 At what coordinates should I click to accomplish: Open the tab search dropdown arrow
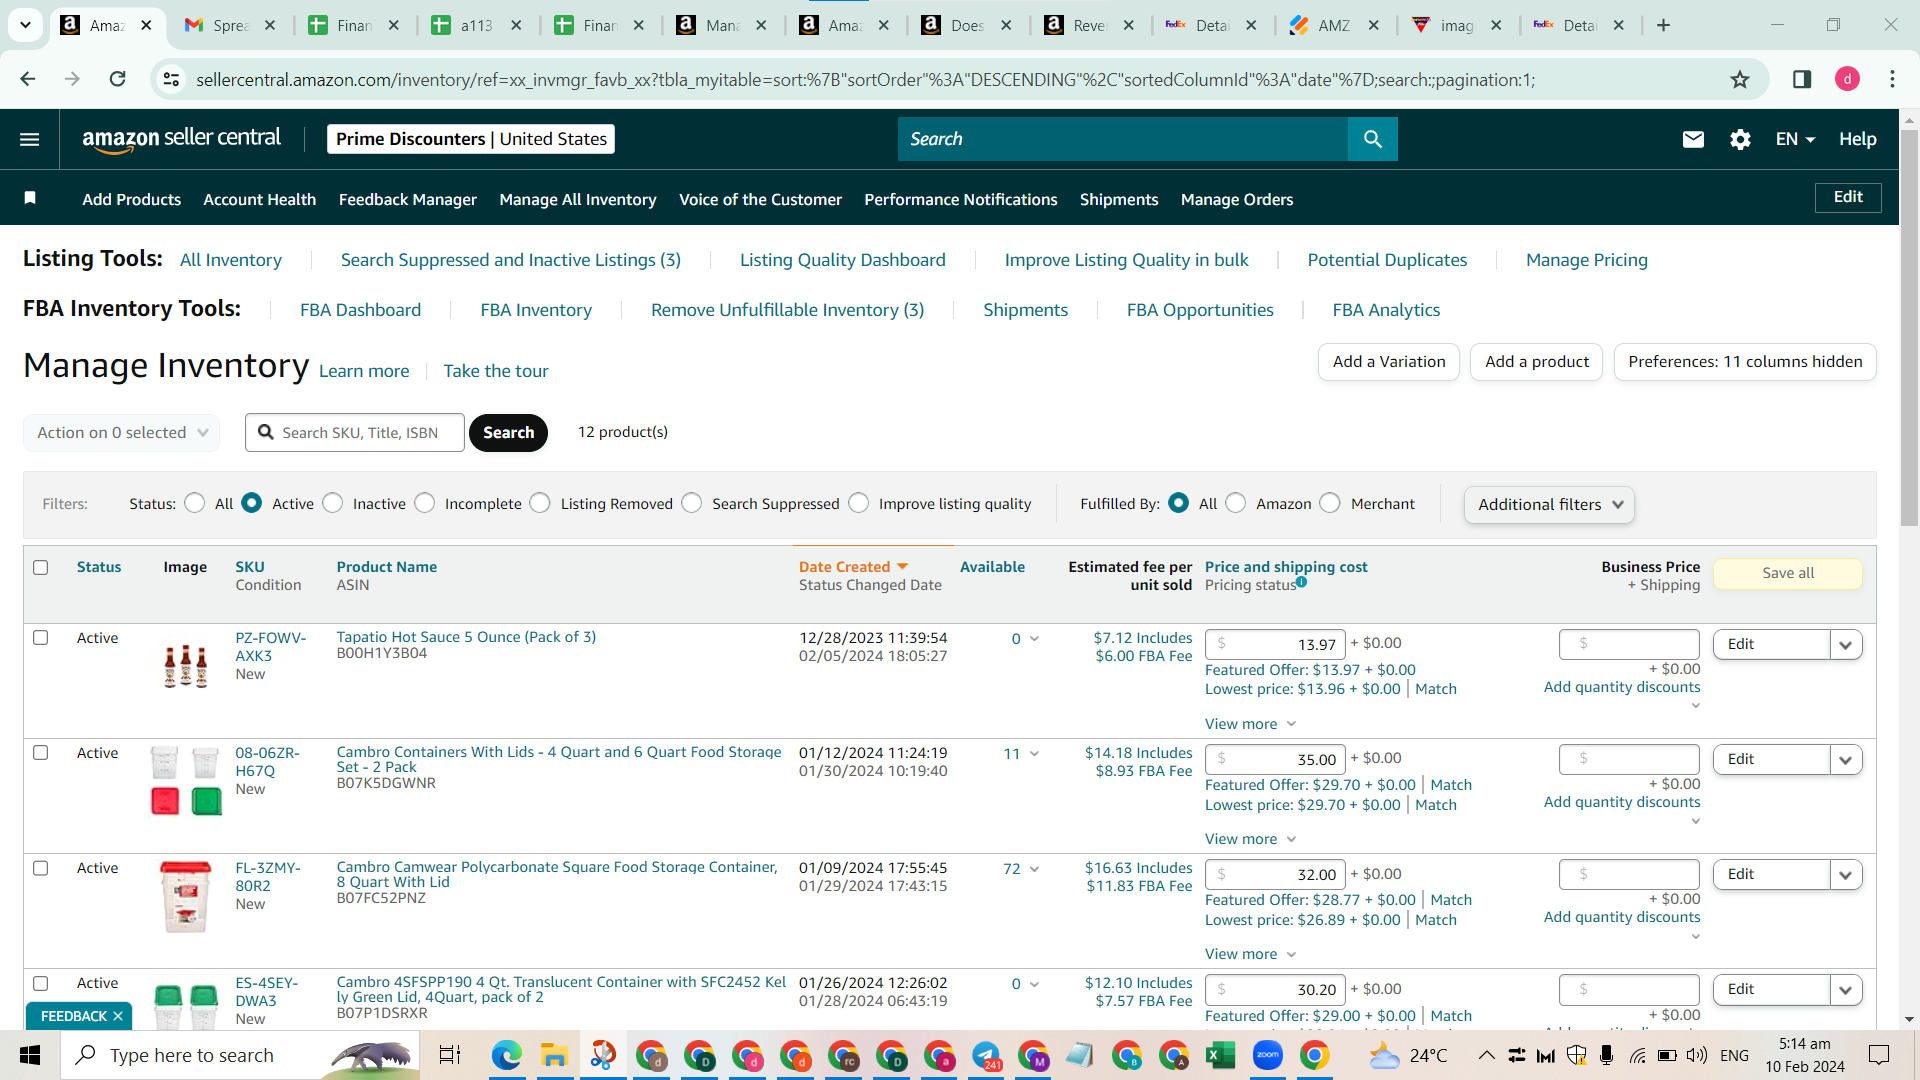pyautogui.click(x=25, y=25)
